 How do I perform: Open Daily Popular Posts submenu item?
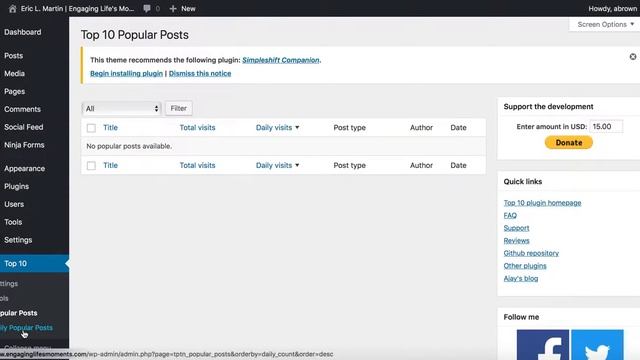tap(26, 328)
